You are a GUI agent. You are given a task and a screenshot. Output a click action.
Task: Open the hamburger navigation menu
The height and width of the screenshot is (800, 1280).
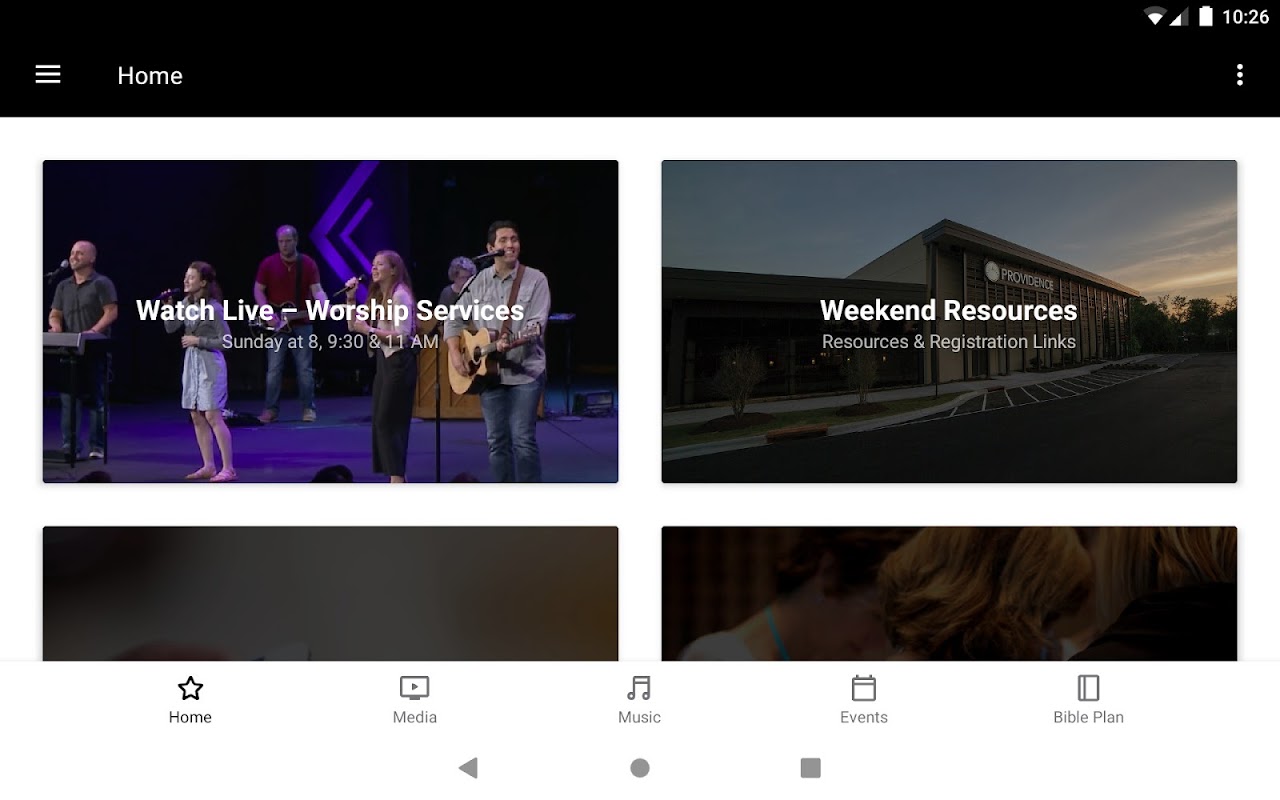coord(48,75)
